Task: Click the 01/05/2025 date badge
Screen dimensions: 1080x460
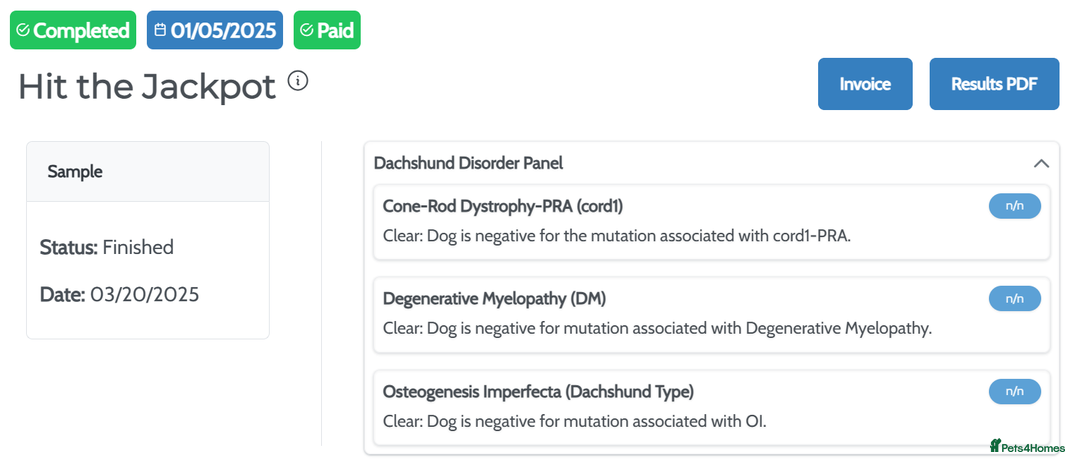Action: click(223, 31)
